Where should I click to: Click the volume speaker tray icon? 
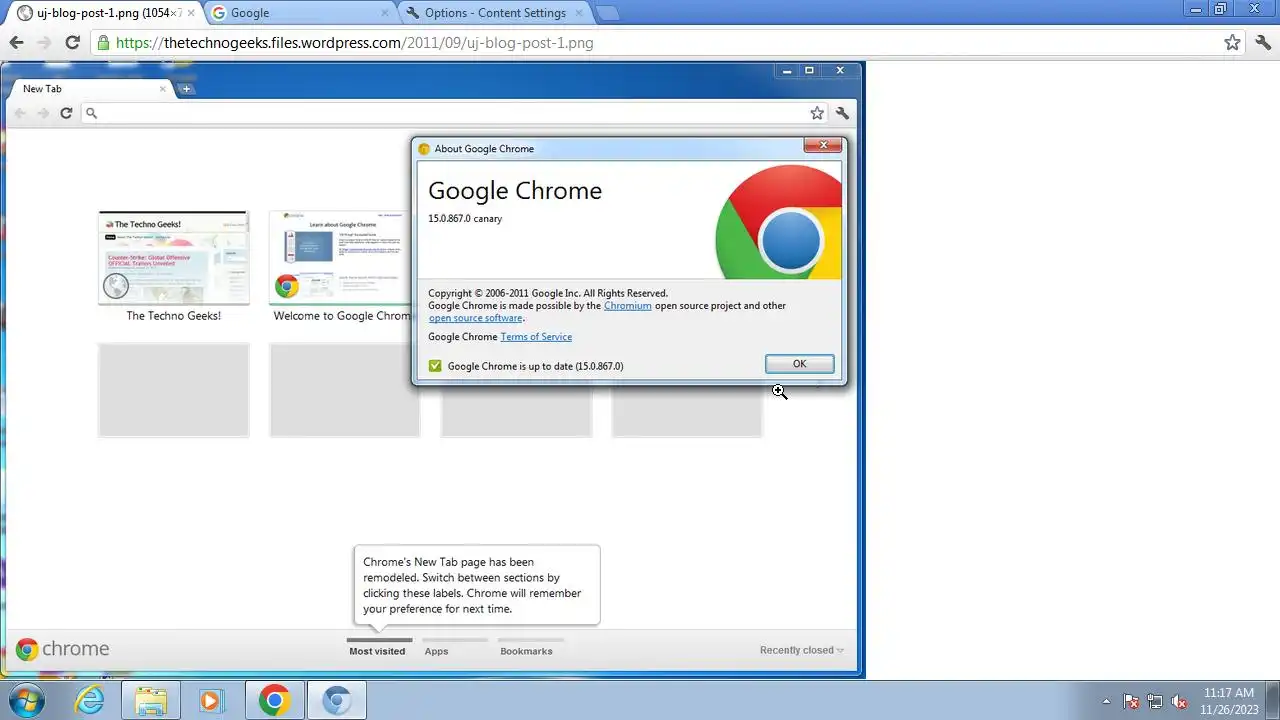click(x=1180, y=701)
